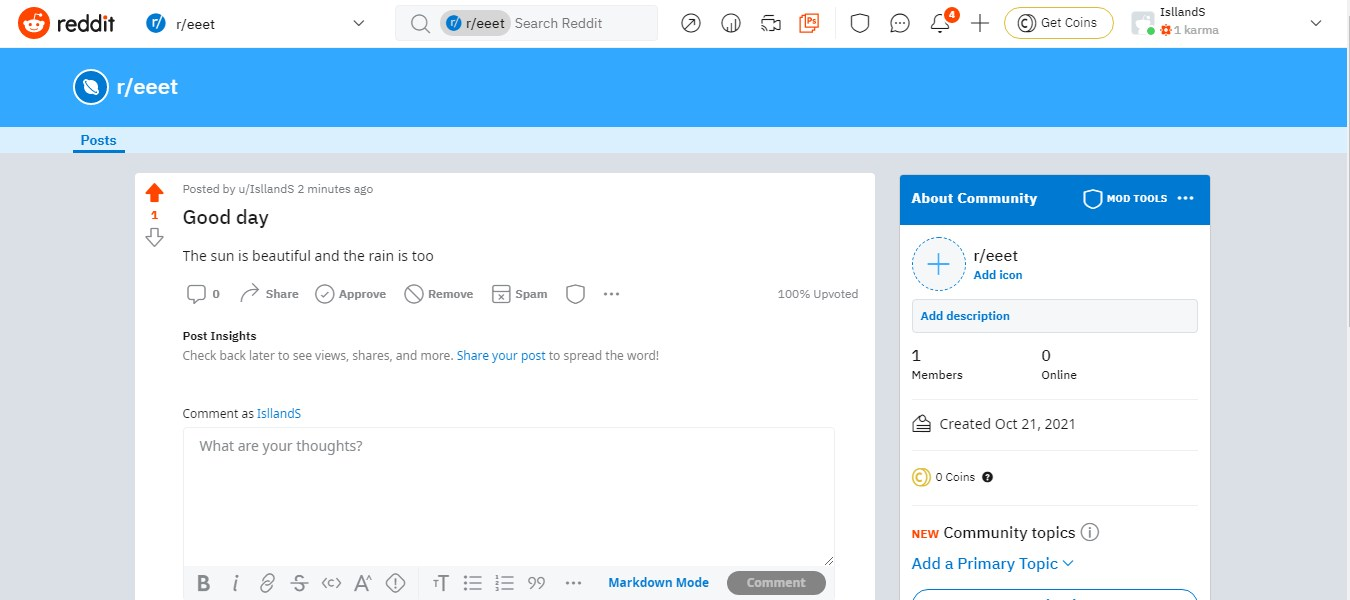Expand the r/eeet community dropdown
The width and height of the screenshot is (1350, 600).
point(256,23)
